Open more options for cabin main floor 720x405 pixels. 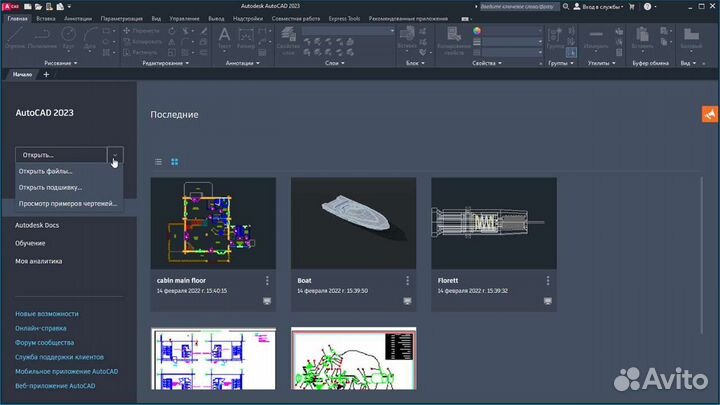tap(267, 281)
